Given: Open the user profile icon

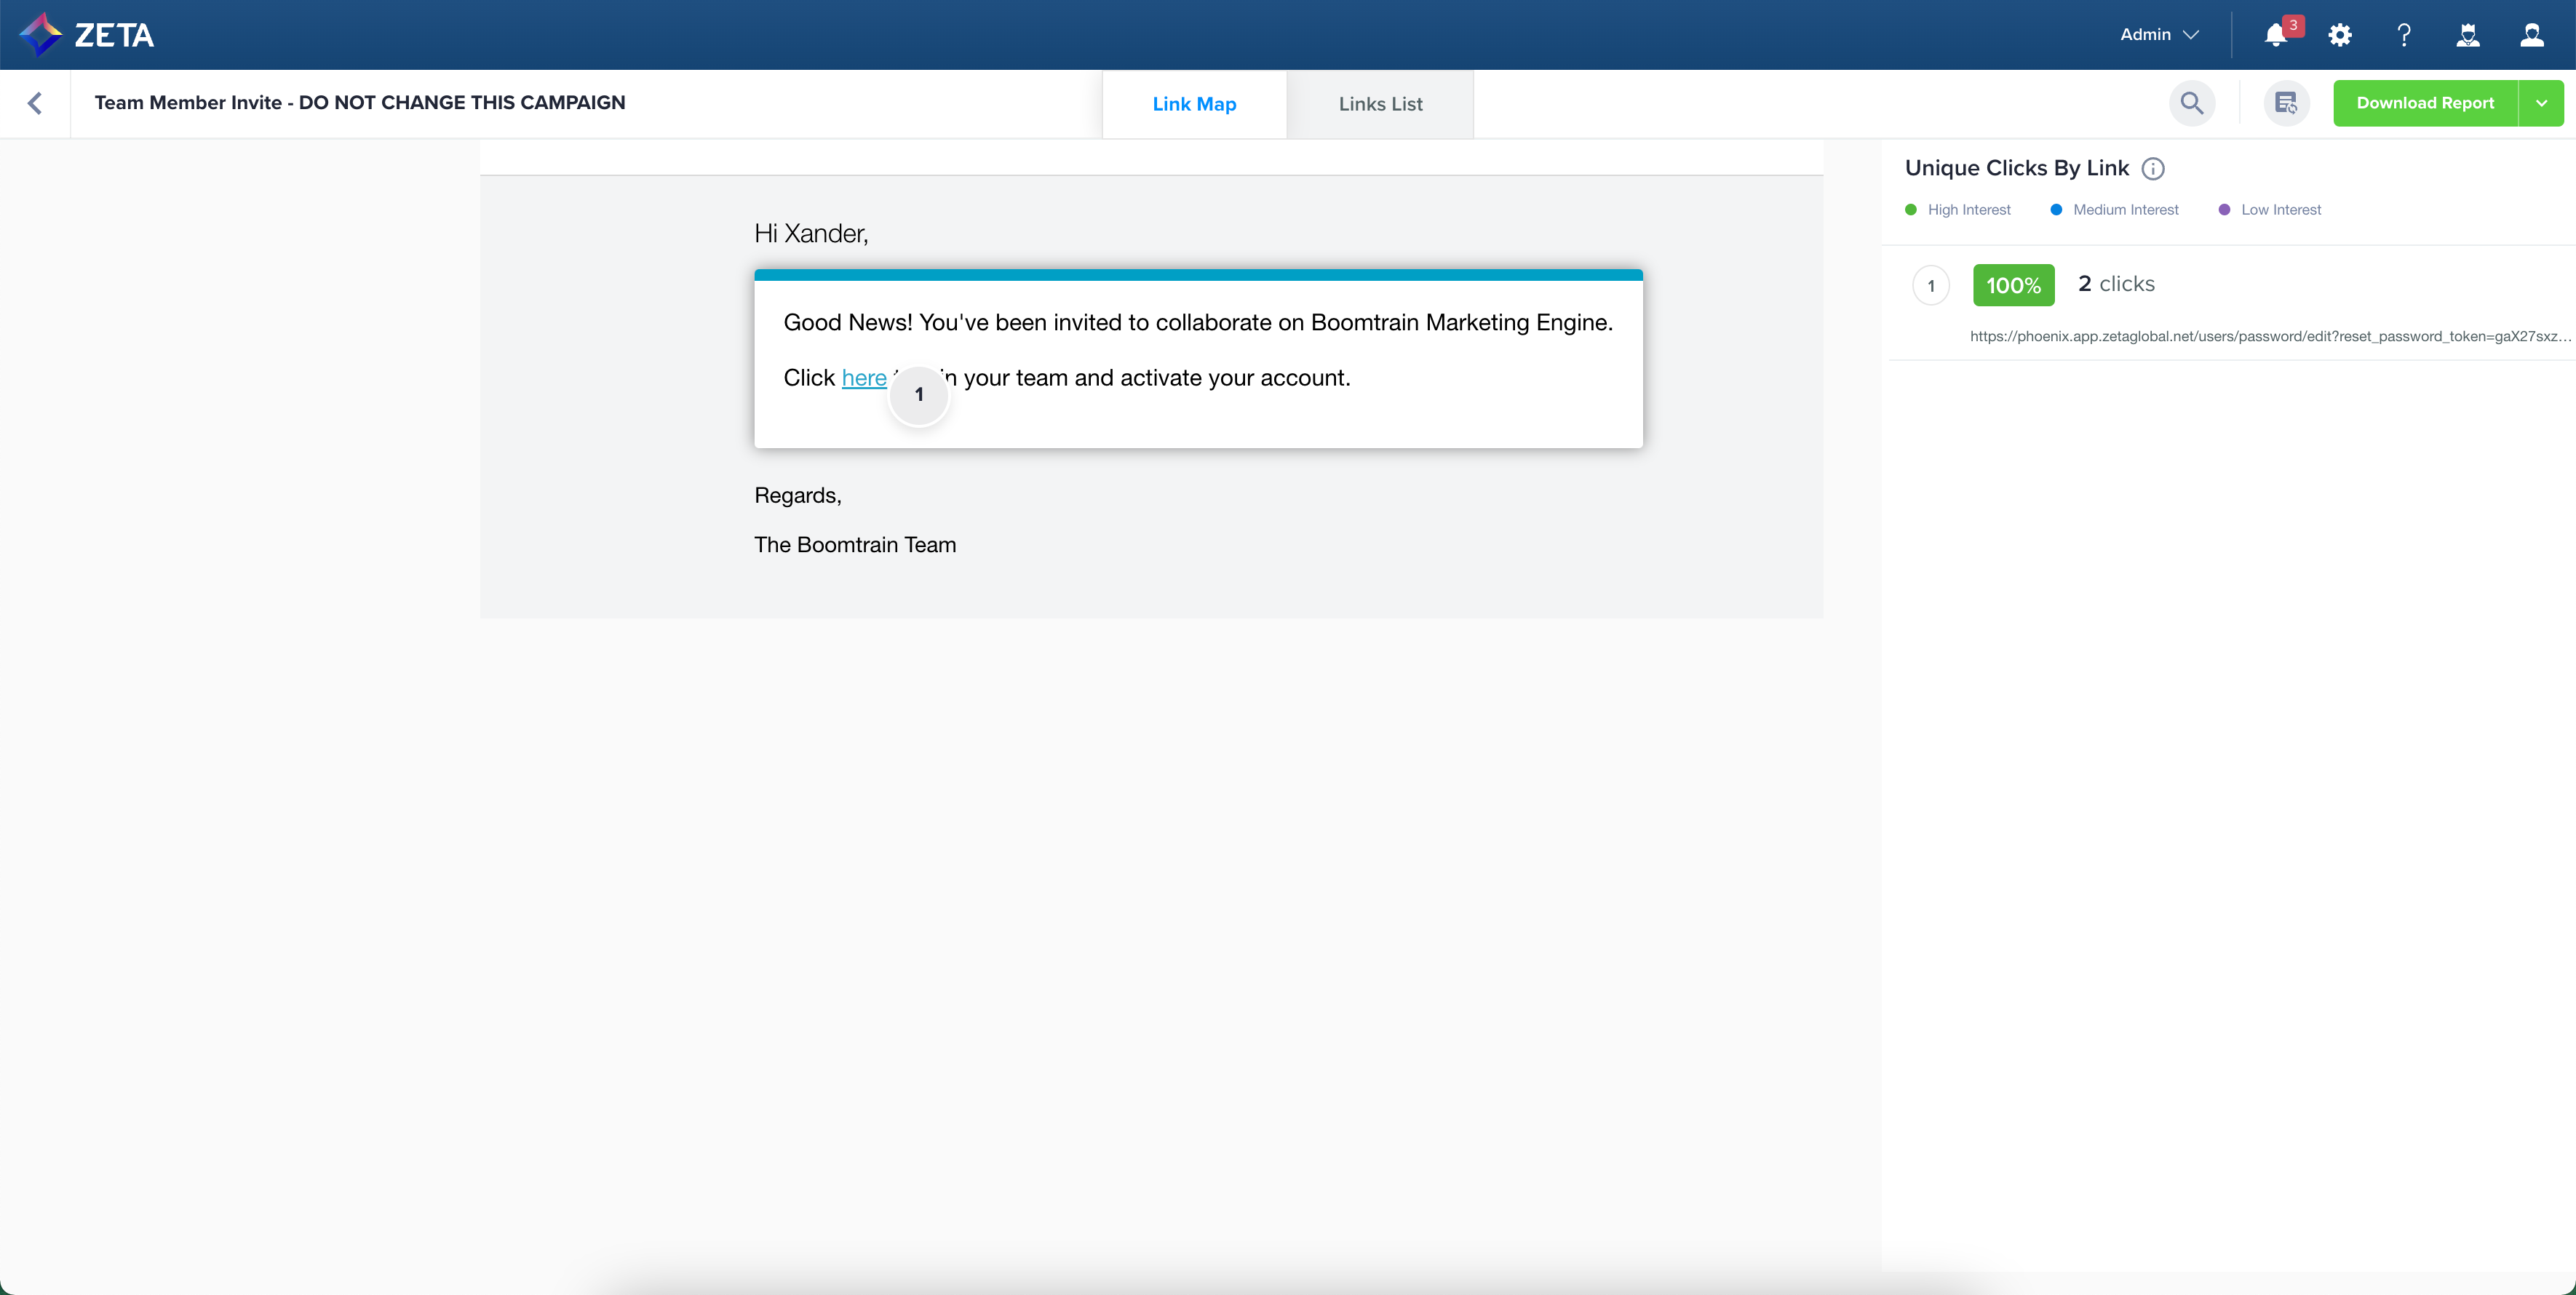Looking at the screenshot, I should click(2532, 35).
